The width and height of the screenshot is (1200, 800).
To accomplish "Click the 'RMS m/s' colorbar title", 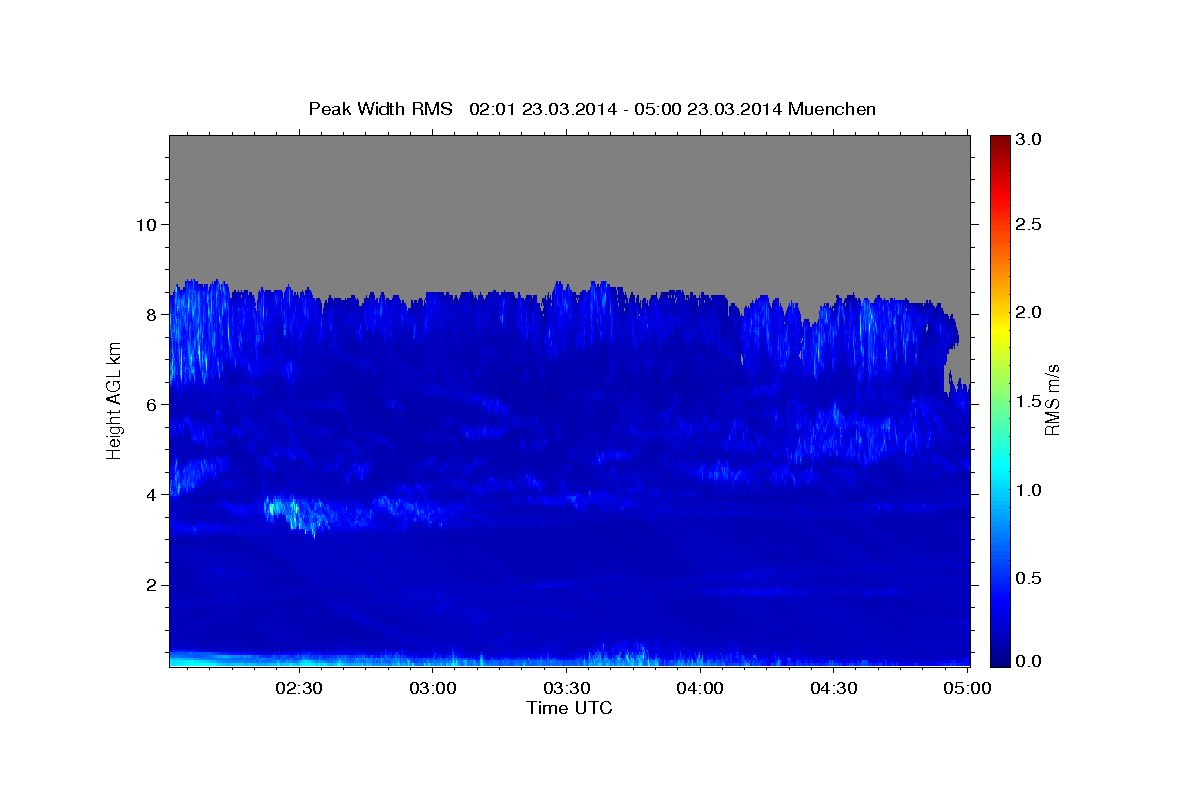I will 1053,400.
